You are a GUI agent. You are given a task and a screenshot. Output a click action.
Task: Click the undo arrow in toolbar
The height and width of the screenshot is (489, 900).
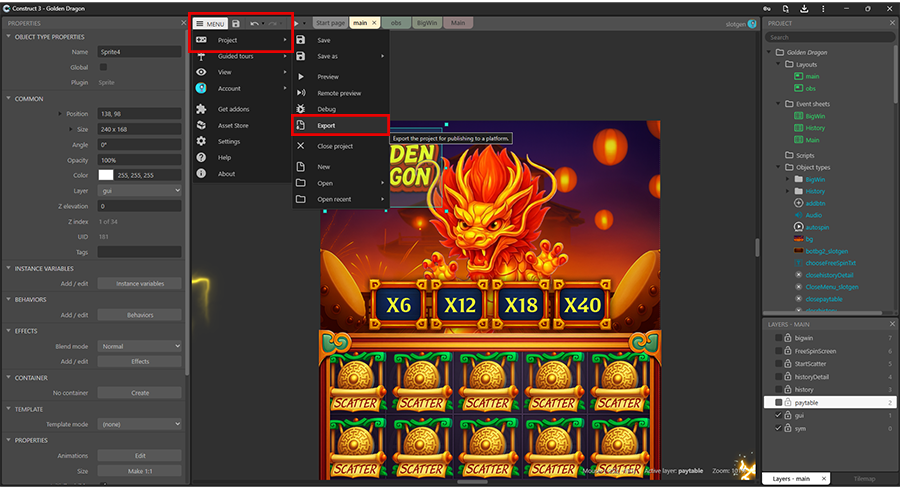[254, 24]
